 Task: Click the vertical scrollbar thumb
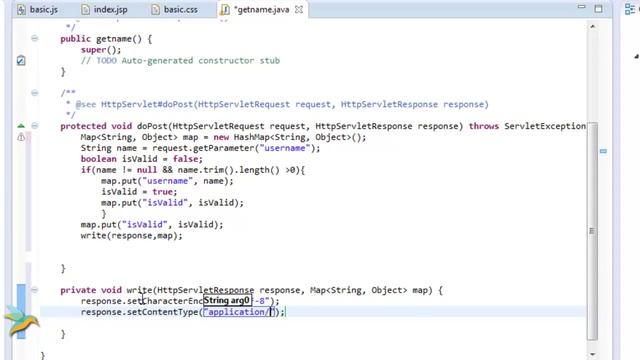tap(593, 231)
